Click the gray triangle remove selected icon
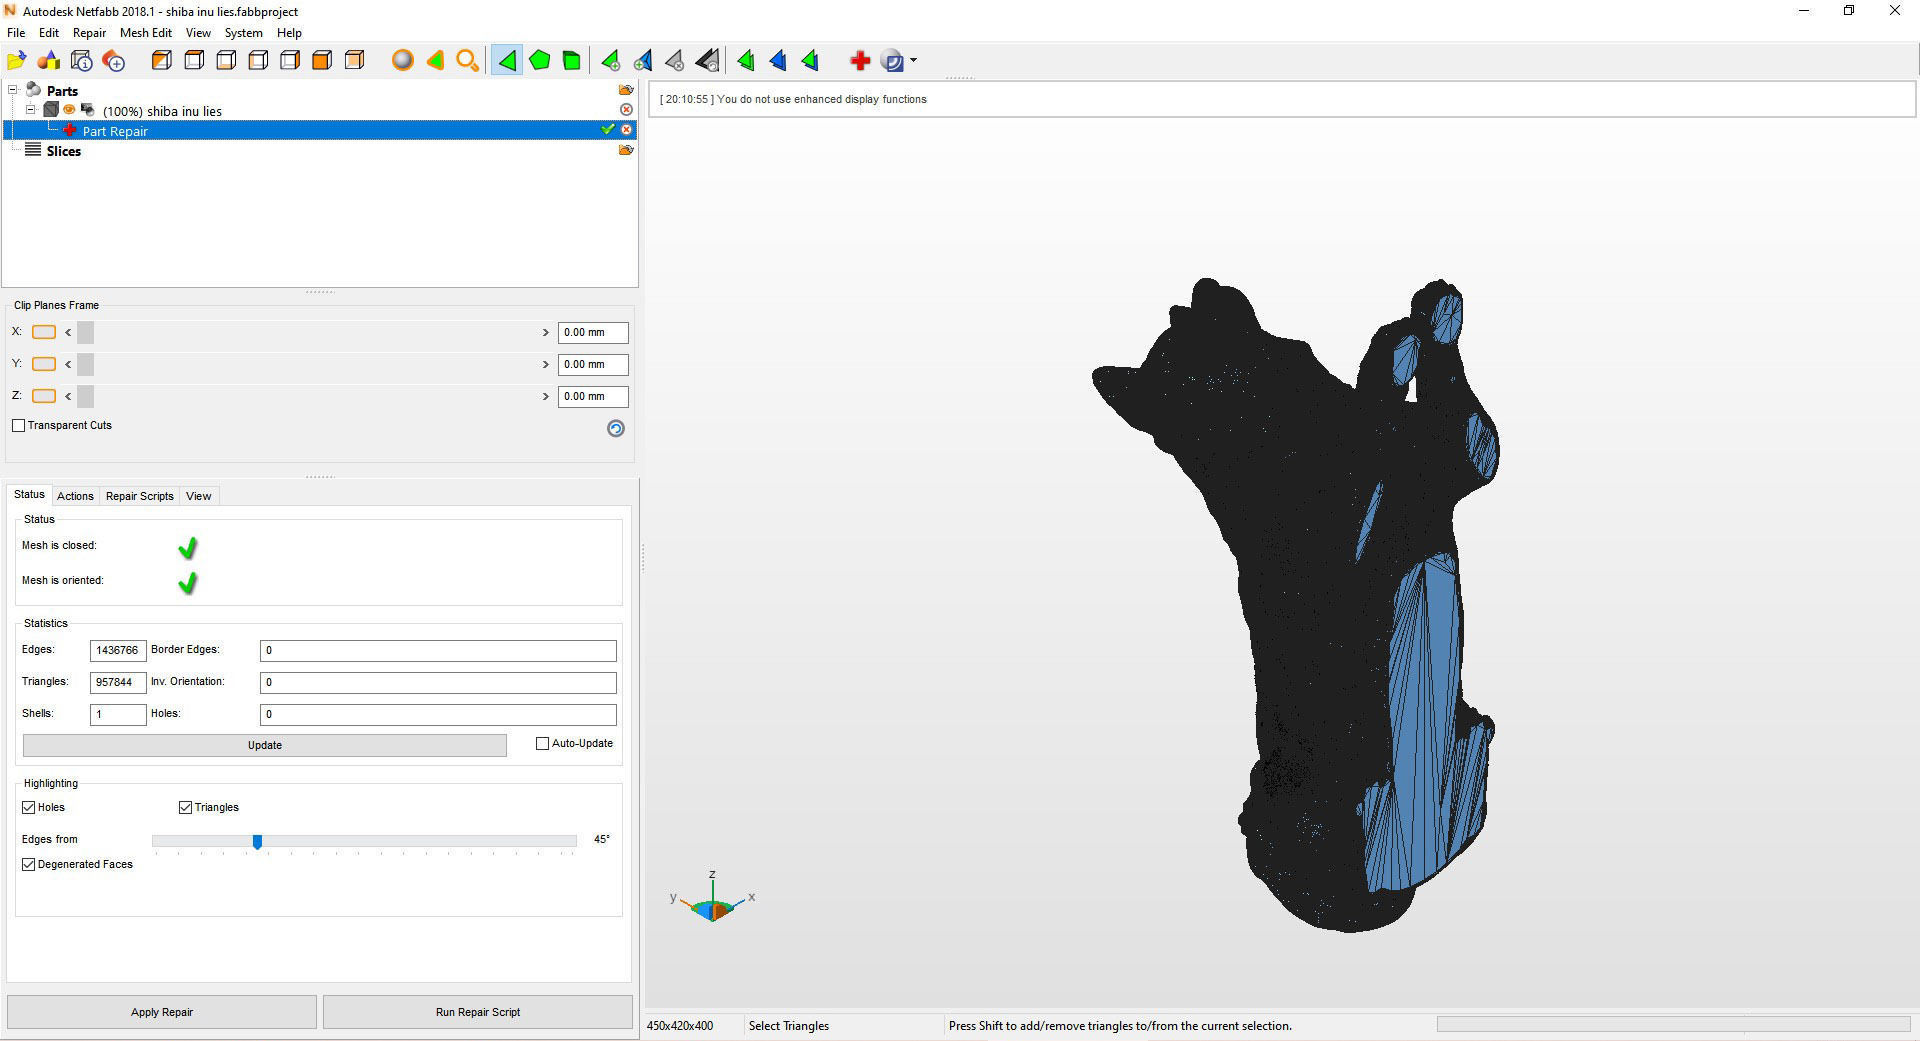This screenshot has width=1920, height=1041. pos(675,61)
